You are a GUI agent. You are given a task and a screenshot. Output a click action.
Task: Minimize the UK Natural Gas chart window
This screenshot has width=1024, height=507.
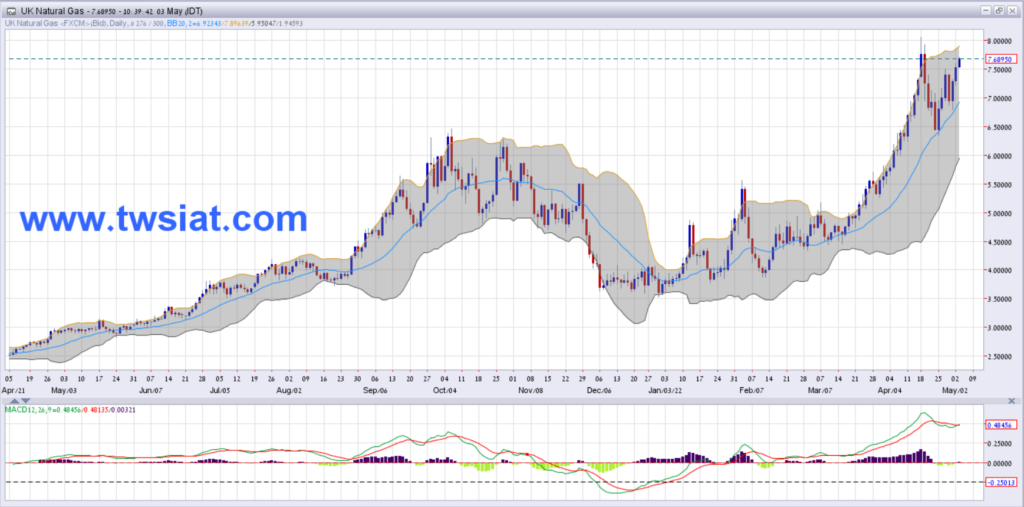(987, 11)
